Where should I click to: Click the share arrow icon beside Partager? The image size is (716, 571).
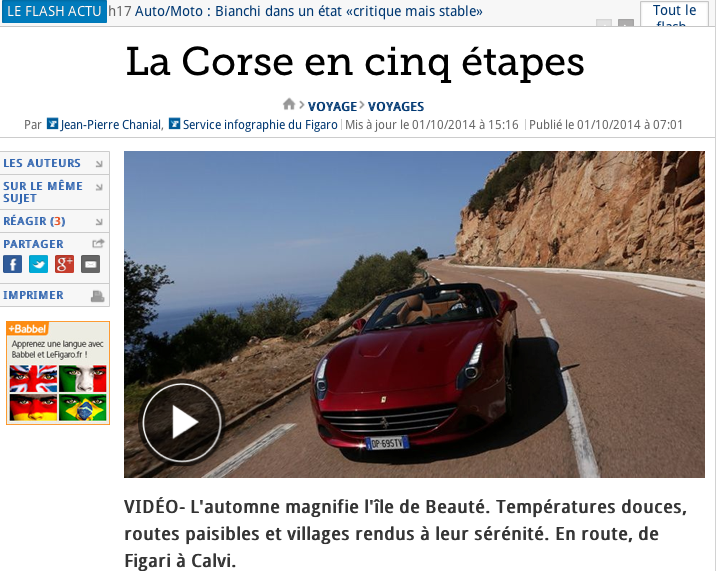98,243
